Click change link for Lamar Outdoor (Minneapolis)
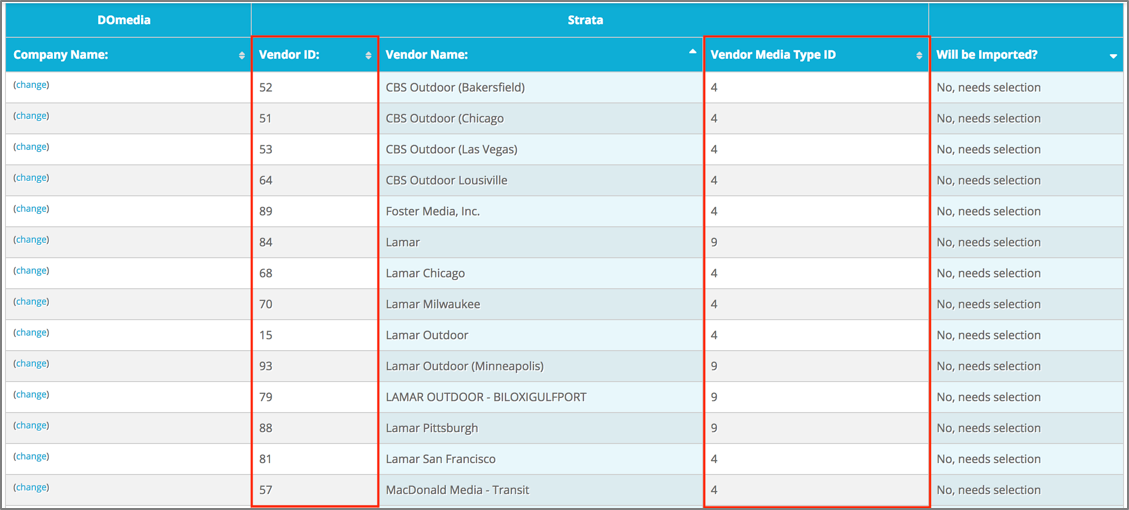 tap(32, 364)
